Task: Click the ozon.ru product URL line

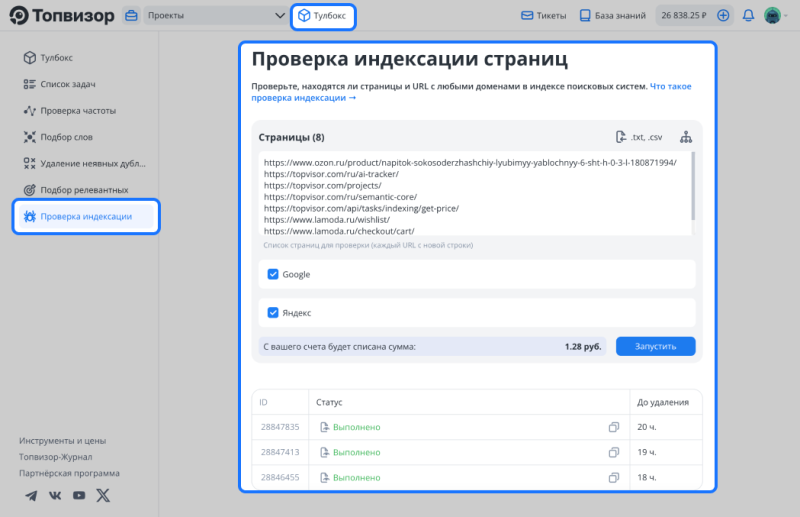Action: (470, 163)
